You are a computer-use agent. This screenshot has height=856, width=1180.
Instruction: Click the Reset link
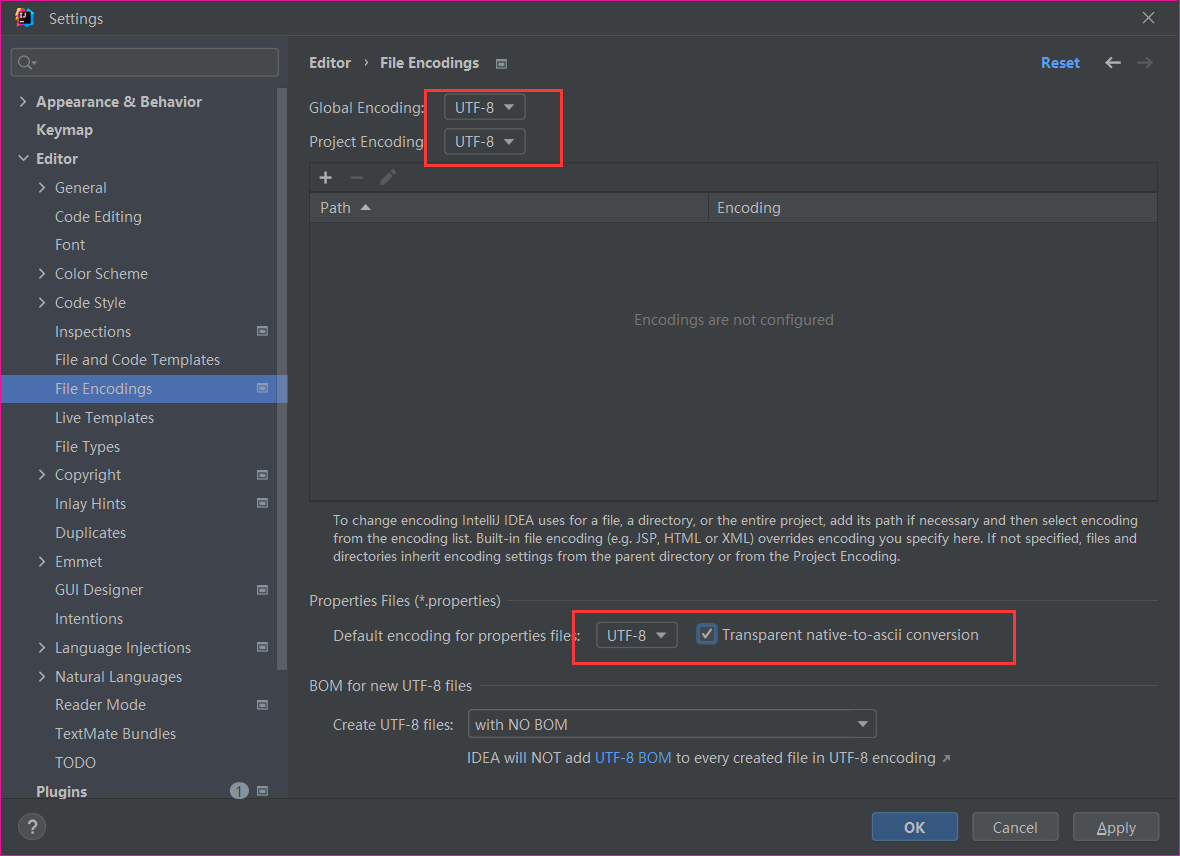pos(1060,62)
